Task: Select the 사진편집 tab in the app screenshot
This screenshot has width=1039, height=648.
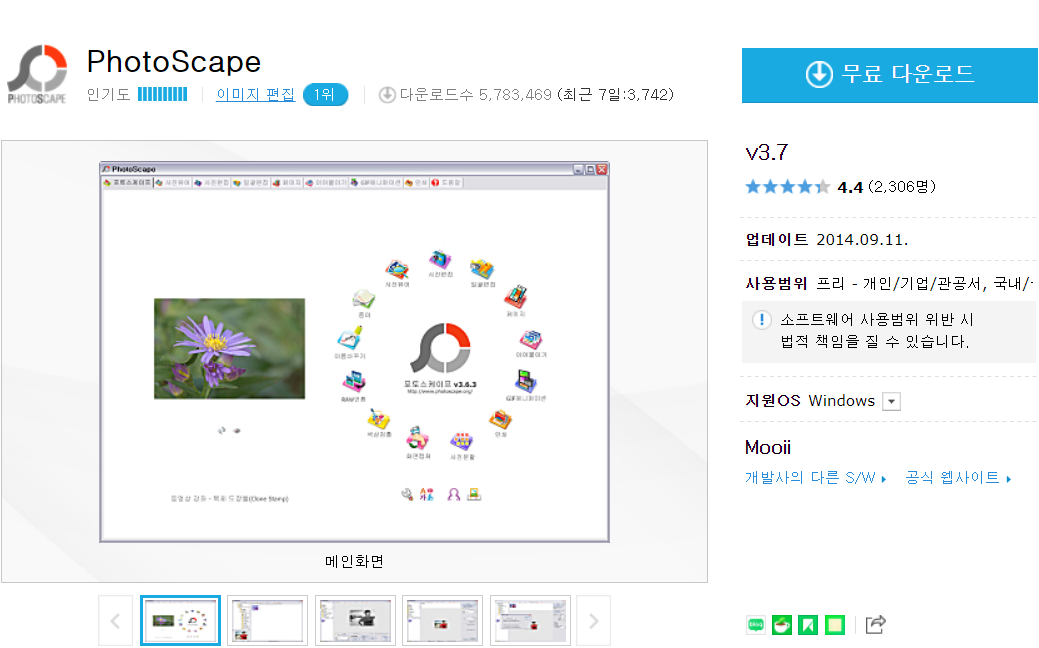Action: [x=211, y=182]
